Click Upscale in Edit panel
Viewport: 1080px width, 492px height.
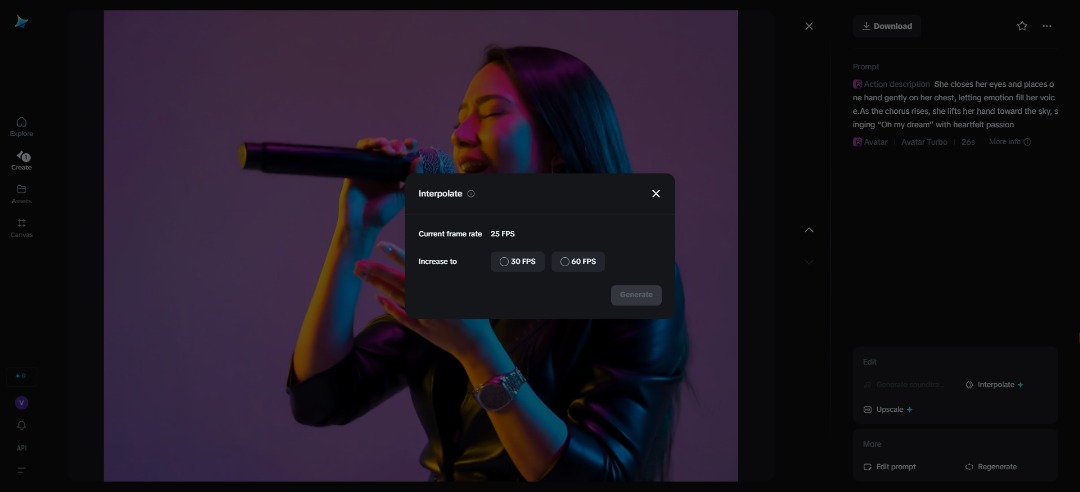point(888,409)
